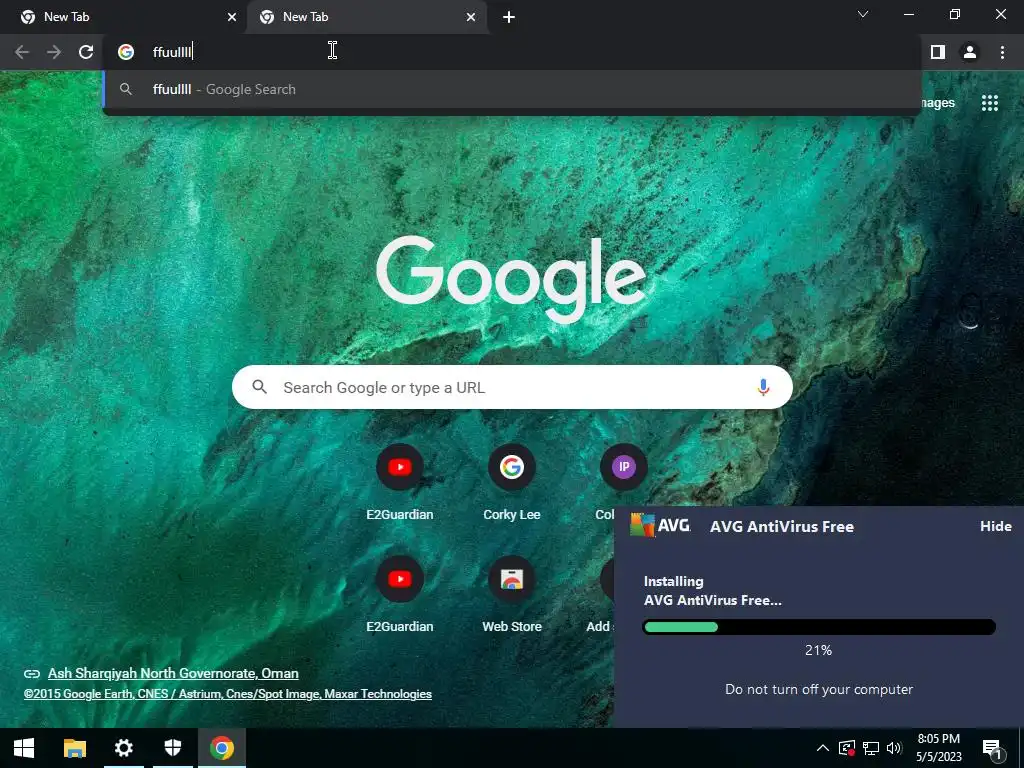Open the purple IP shortcut
Screen dimensions: 1024x768
pos(624,467)
